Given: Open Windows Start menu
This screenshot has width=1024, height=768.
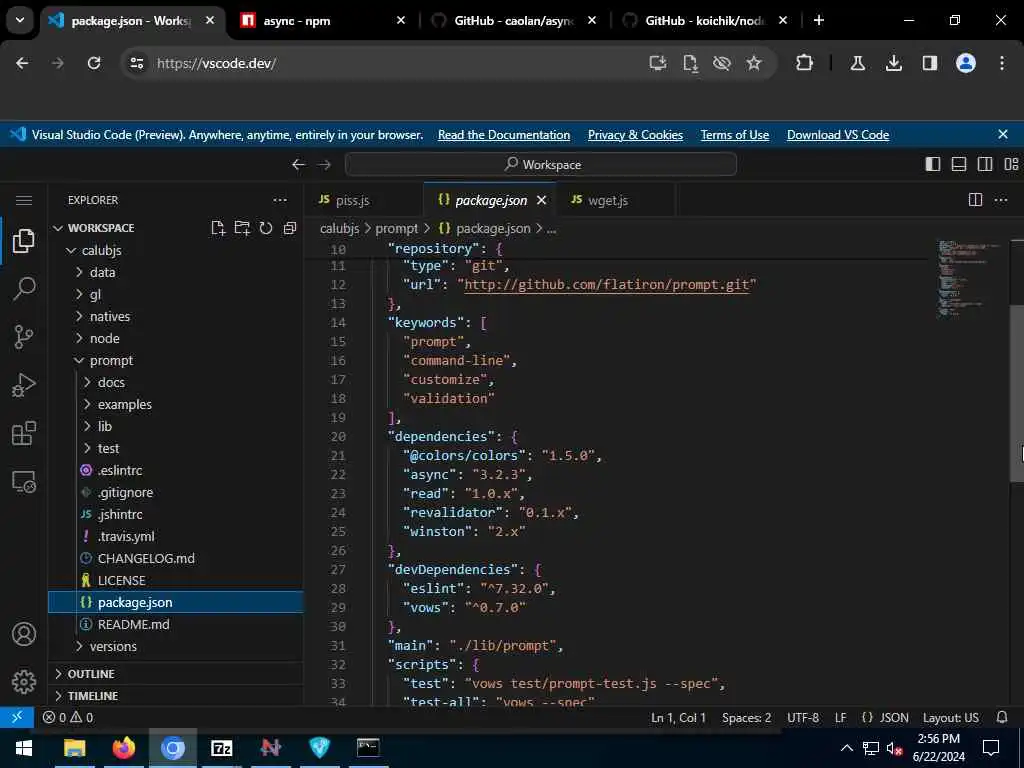Looking at the screenshot, I should click(24, 748).
